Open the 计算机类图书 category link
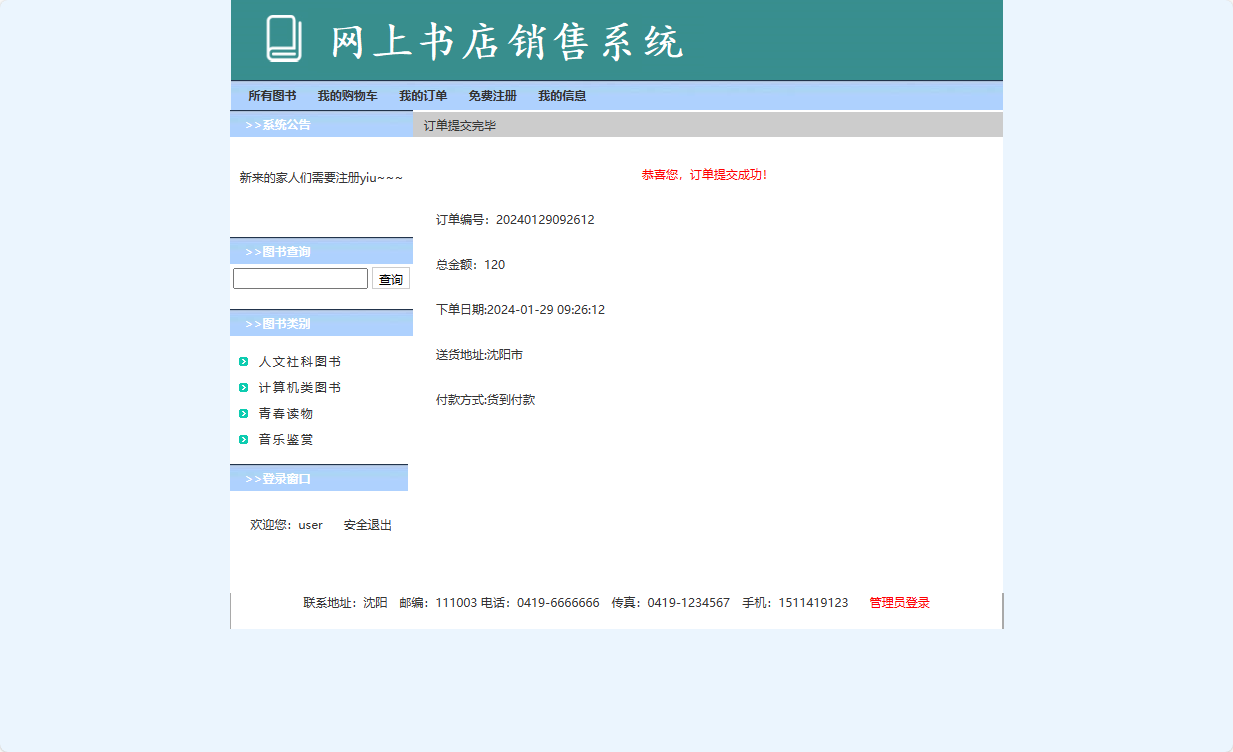This screenshot has height=752, width=1233. tap(302, 387)
